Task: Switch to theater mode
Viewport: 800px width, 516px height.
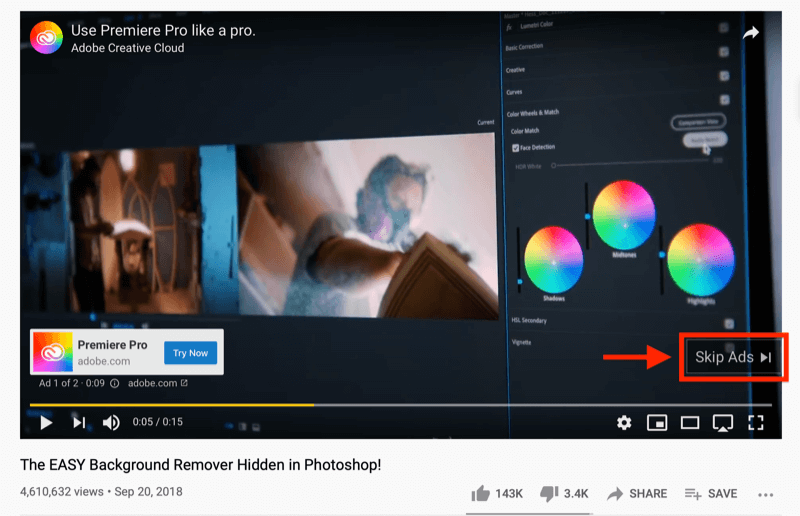Action: [690, 423]
